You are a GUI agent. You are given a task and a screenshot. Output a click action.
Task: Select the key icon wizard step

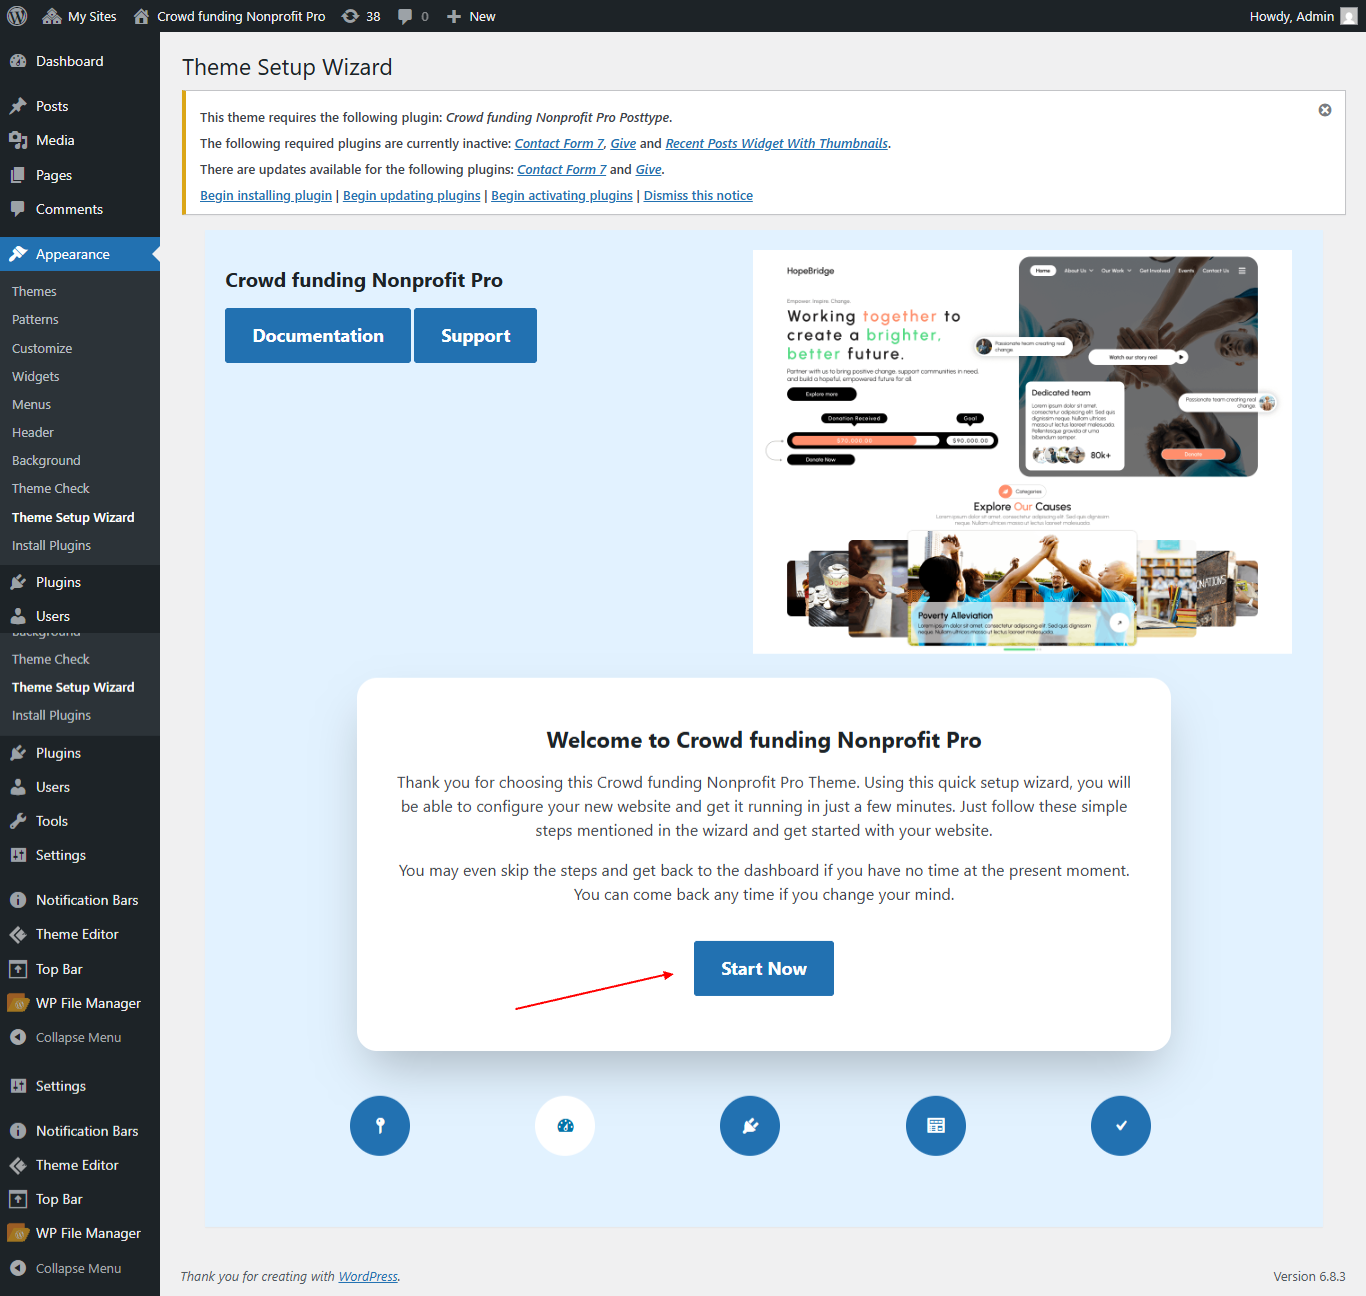click(380, 1126)
